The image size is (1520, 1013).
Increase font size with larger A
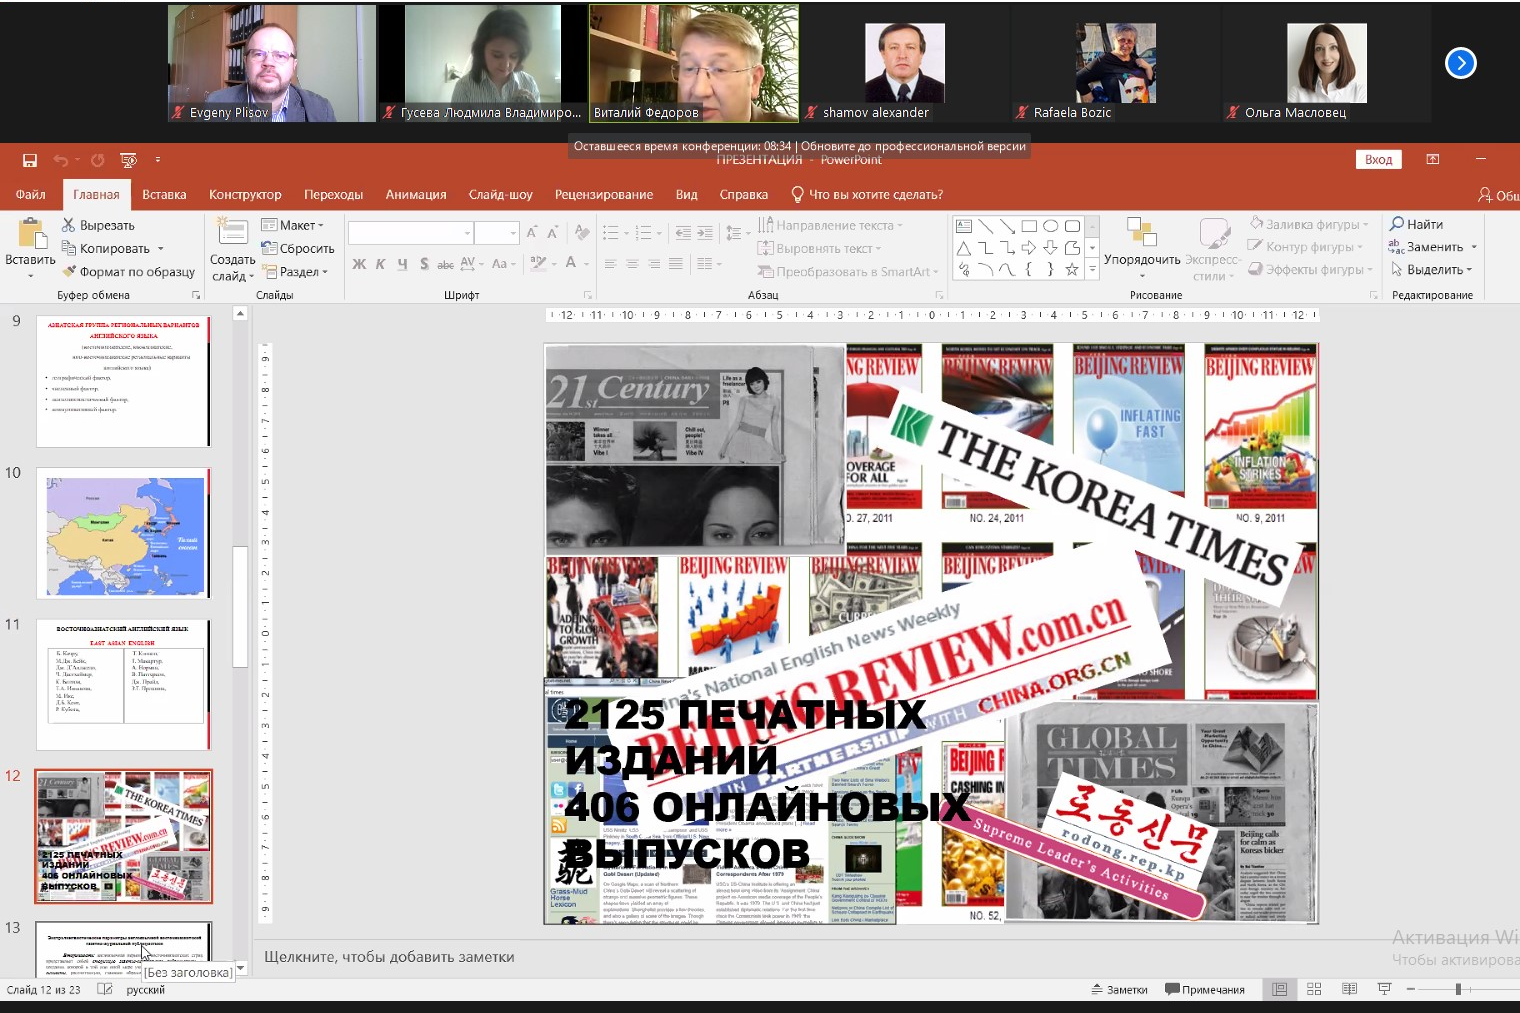[531, 233]
